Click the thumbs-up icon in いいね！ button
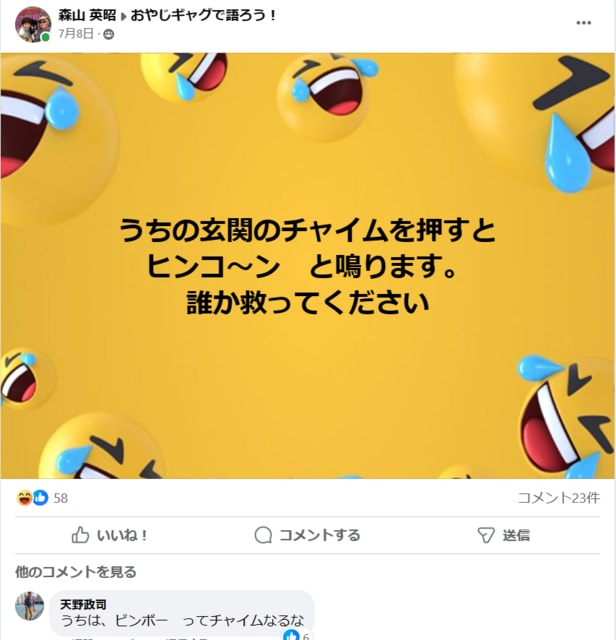616x640 pixels. click(x=80, y=535)
